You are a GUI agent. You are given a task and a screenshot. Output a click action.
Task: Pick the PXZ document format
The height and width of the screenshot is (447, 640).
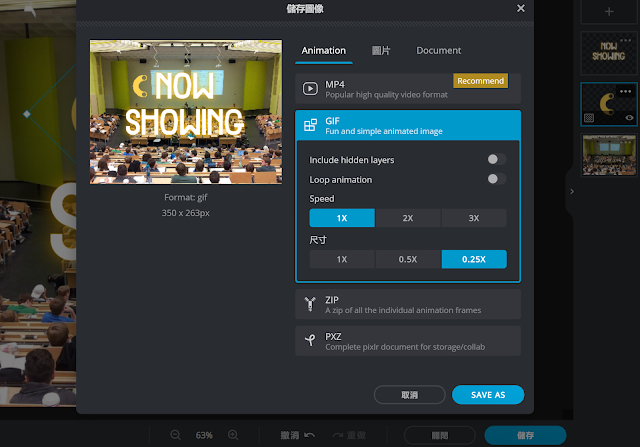coord(408,340)
